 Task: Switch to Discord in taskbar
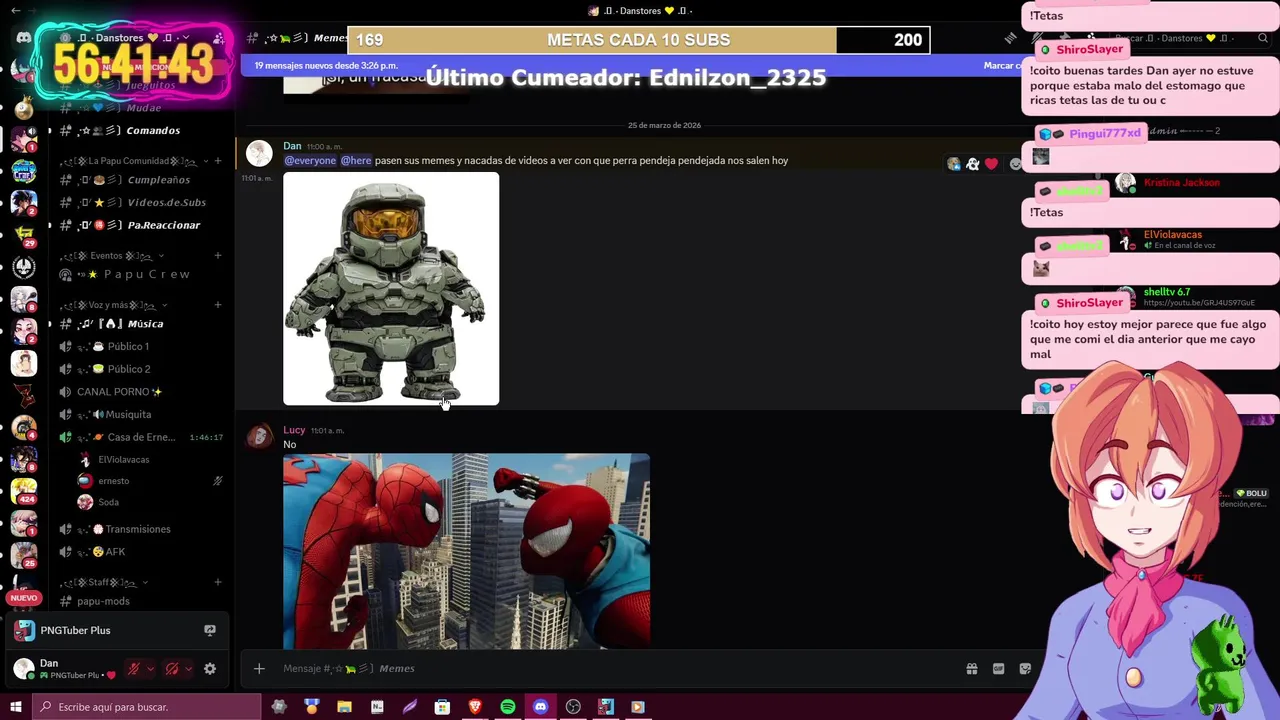(540, 707)
